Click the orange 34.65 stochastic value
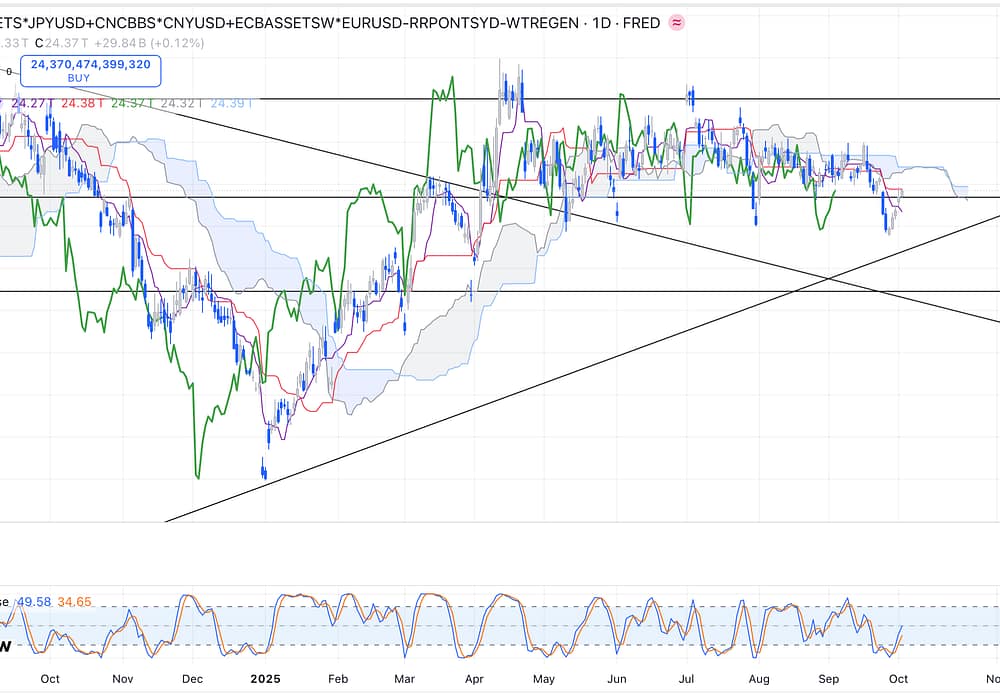The width and height of the screenshot is (1000, 700). point(75,601)
